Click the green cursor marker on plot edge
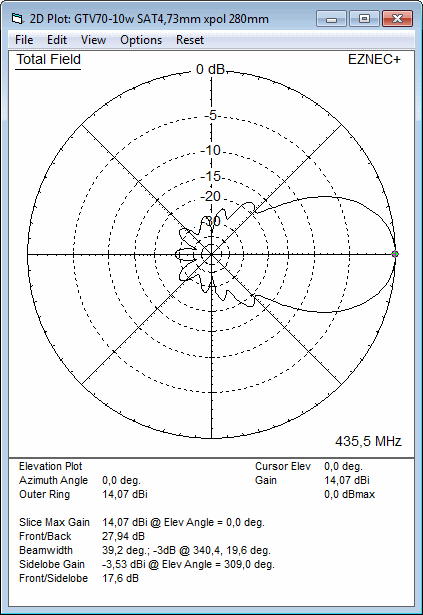423x615 pixels. [395, 254]
